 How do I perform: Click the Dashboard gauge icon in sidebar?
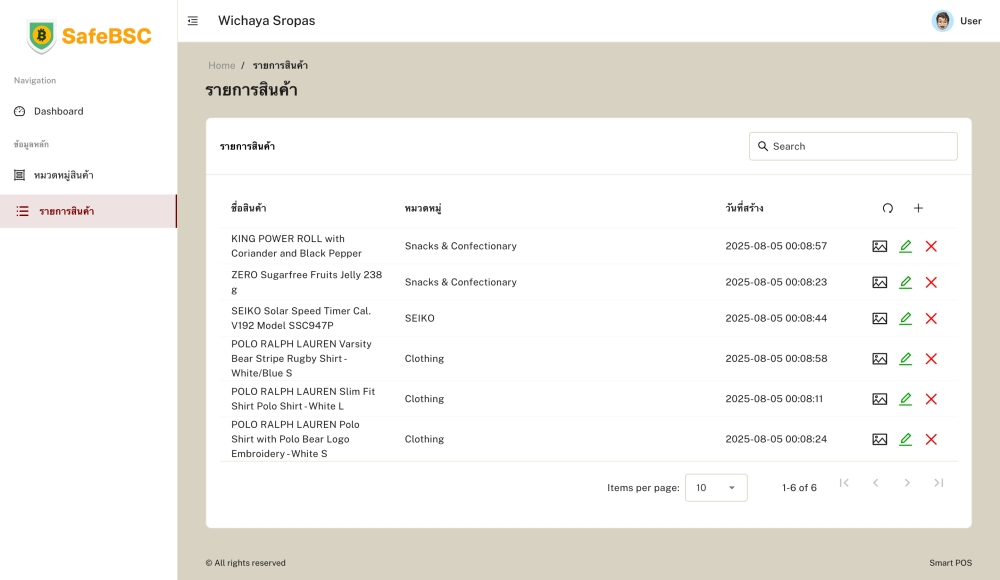coord(20,111)
